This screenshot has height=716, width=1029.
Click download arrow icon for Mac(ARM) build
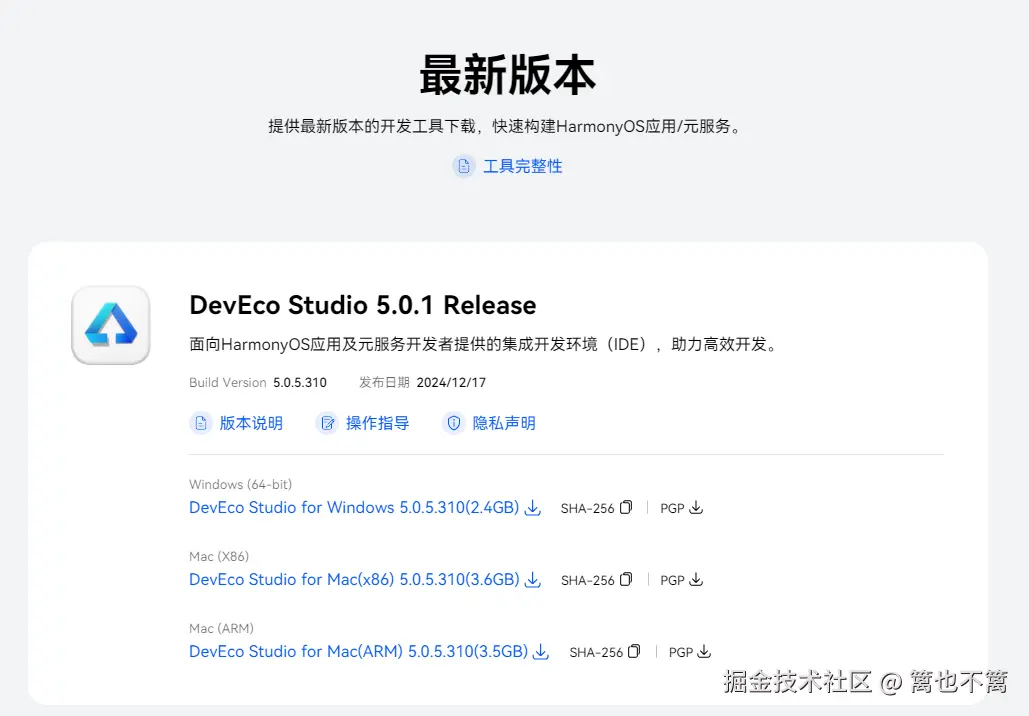(541, 652)
